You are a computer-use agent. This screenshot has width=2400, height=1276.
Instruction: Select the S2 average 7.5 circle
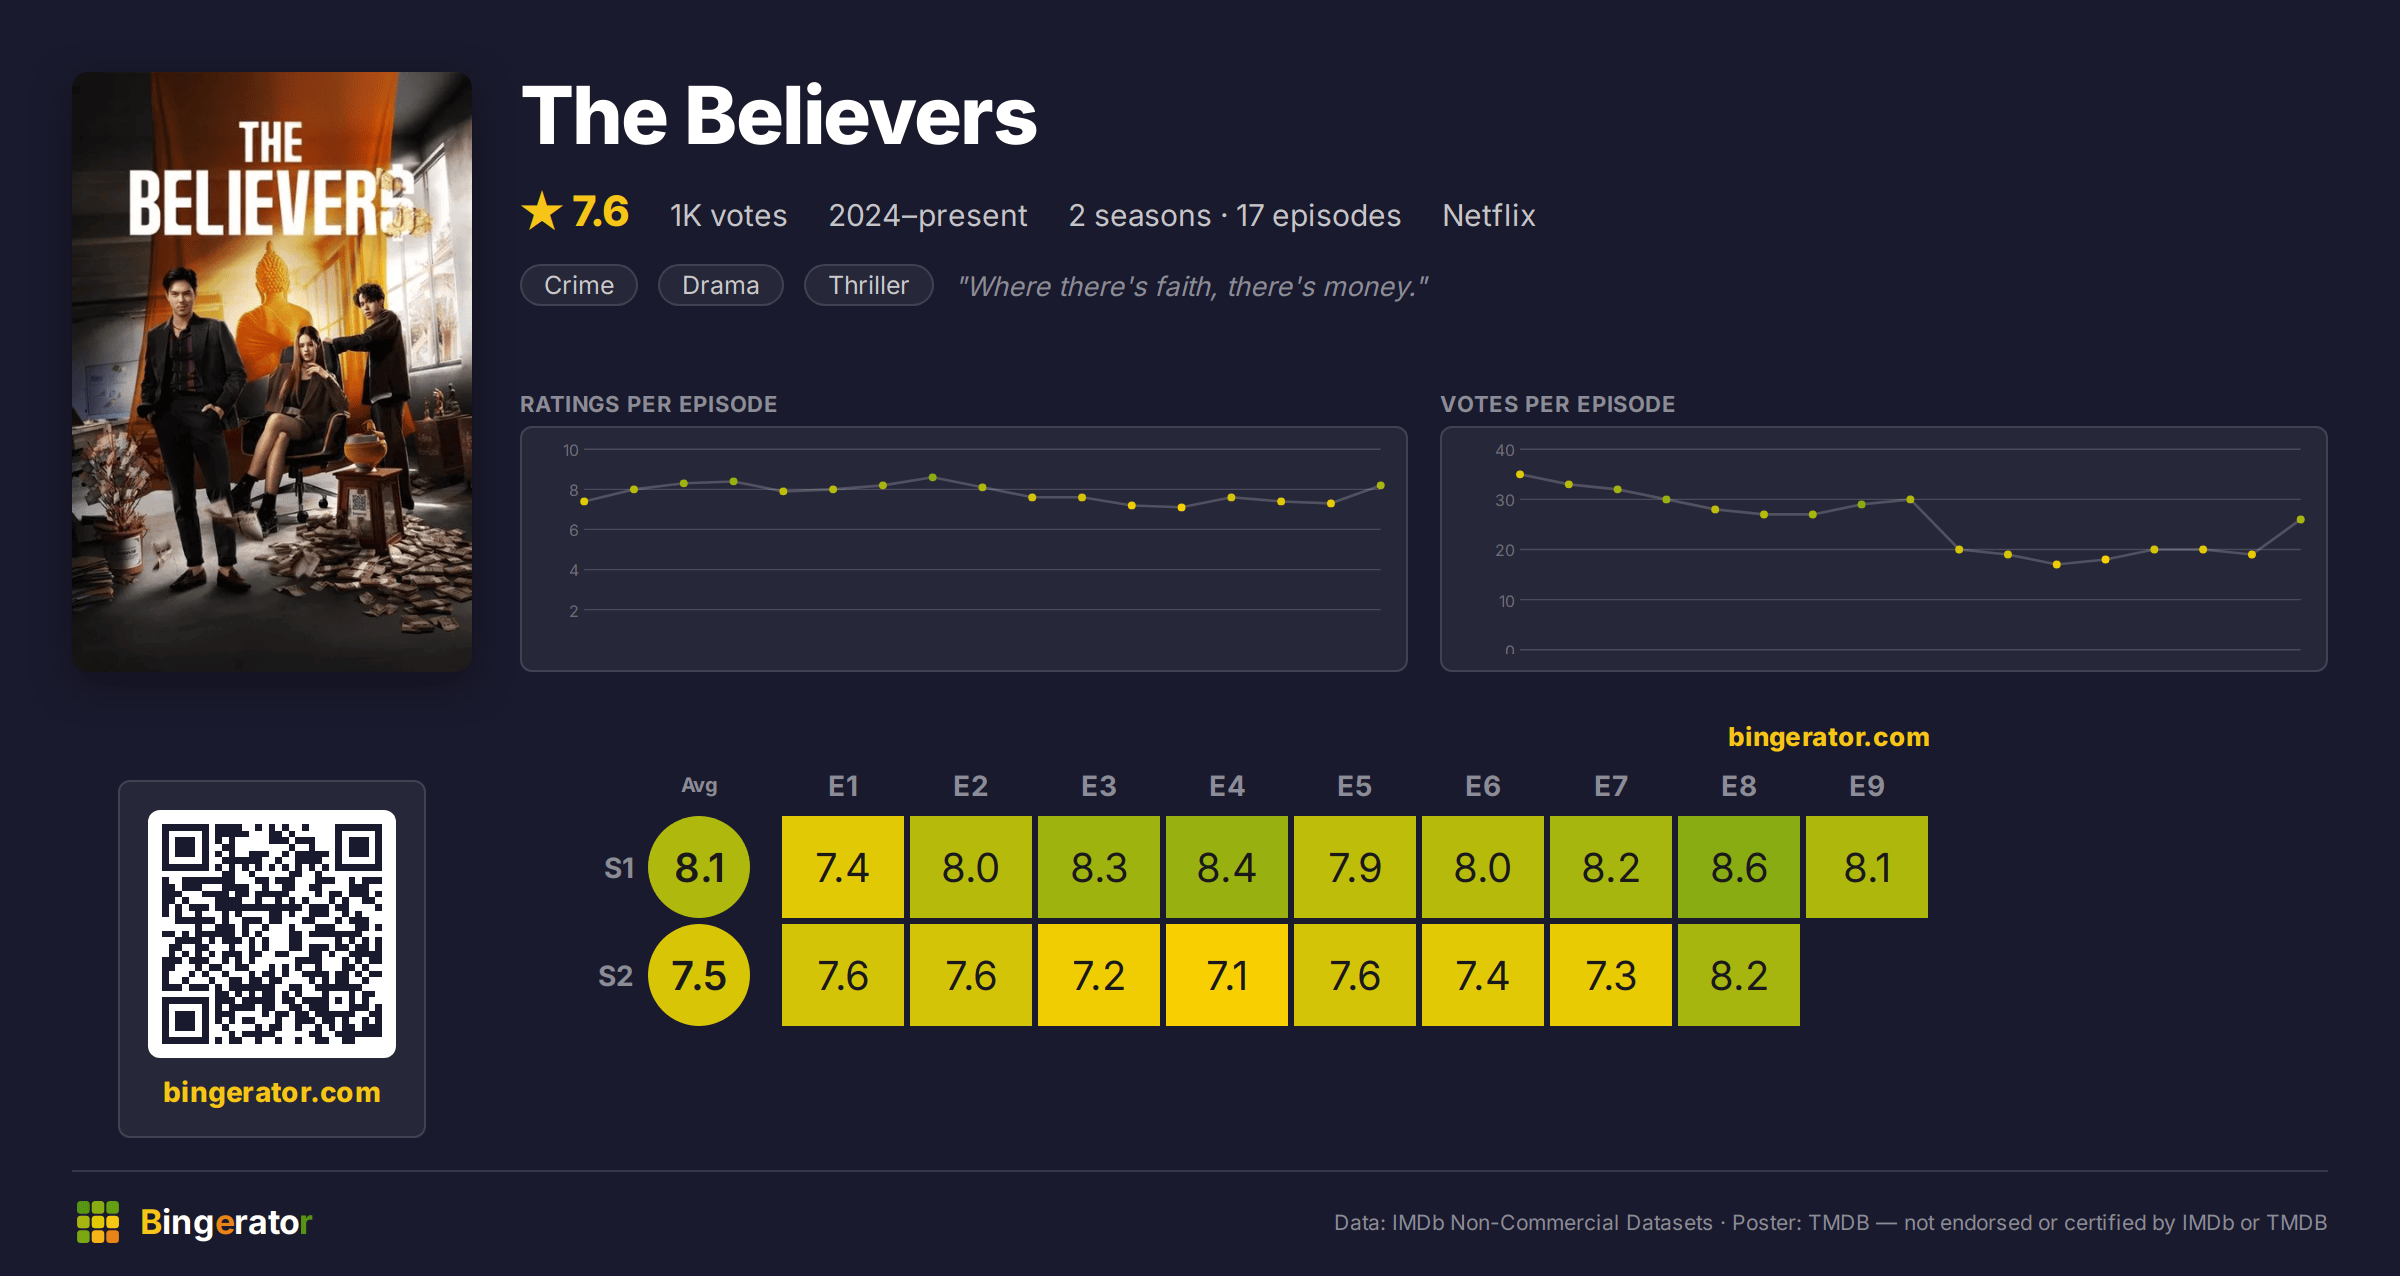click(699, 975)
